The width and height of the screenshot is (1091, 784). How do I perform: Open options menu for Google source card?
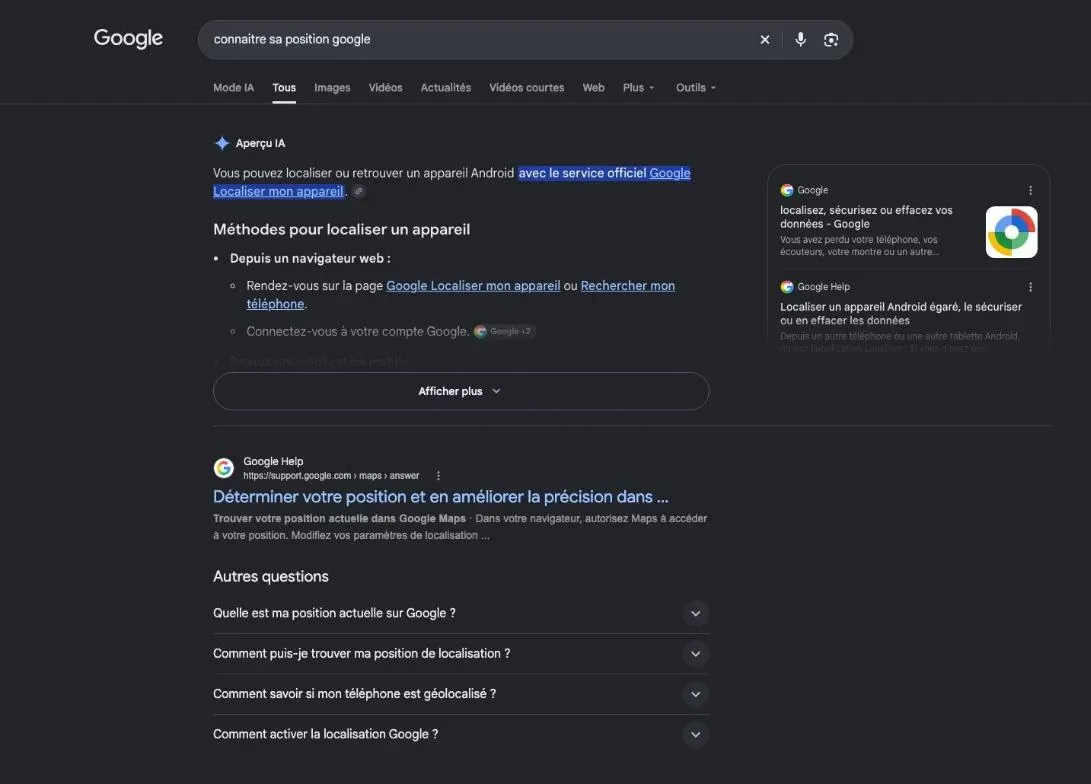click(1030, 190)
